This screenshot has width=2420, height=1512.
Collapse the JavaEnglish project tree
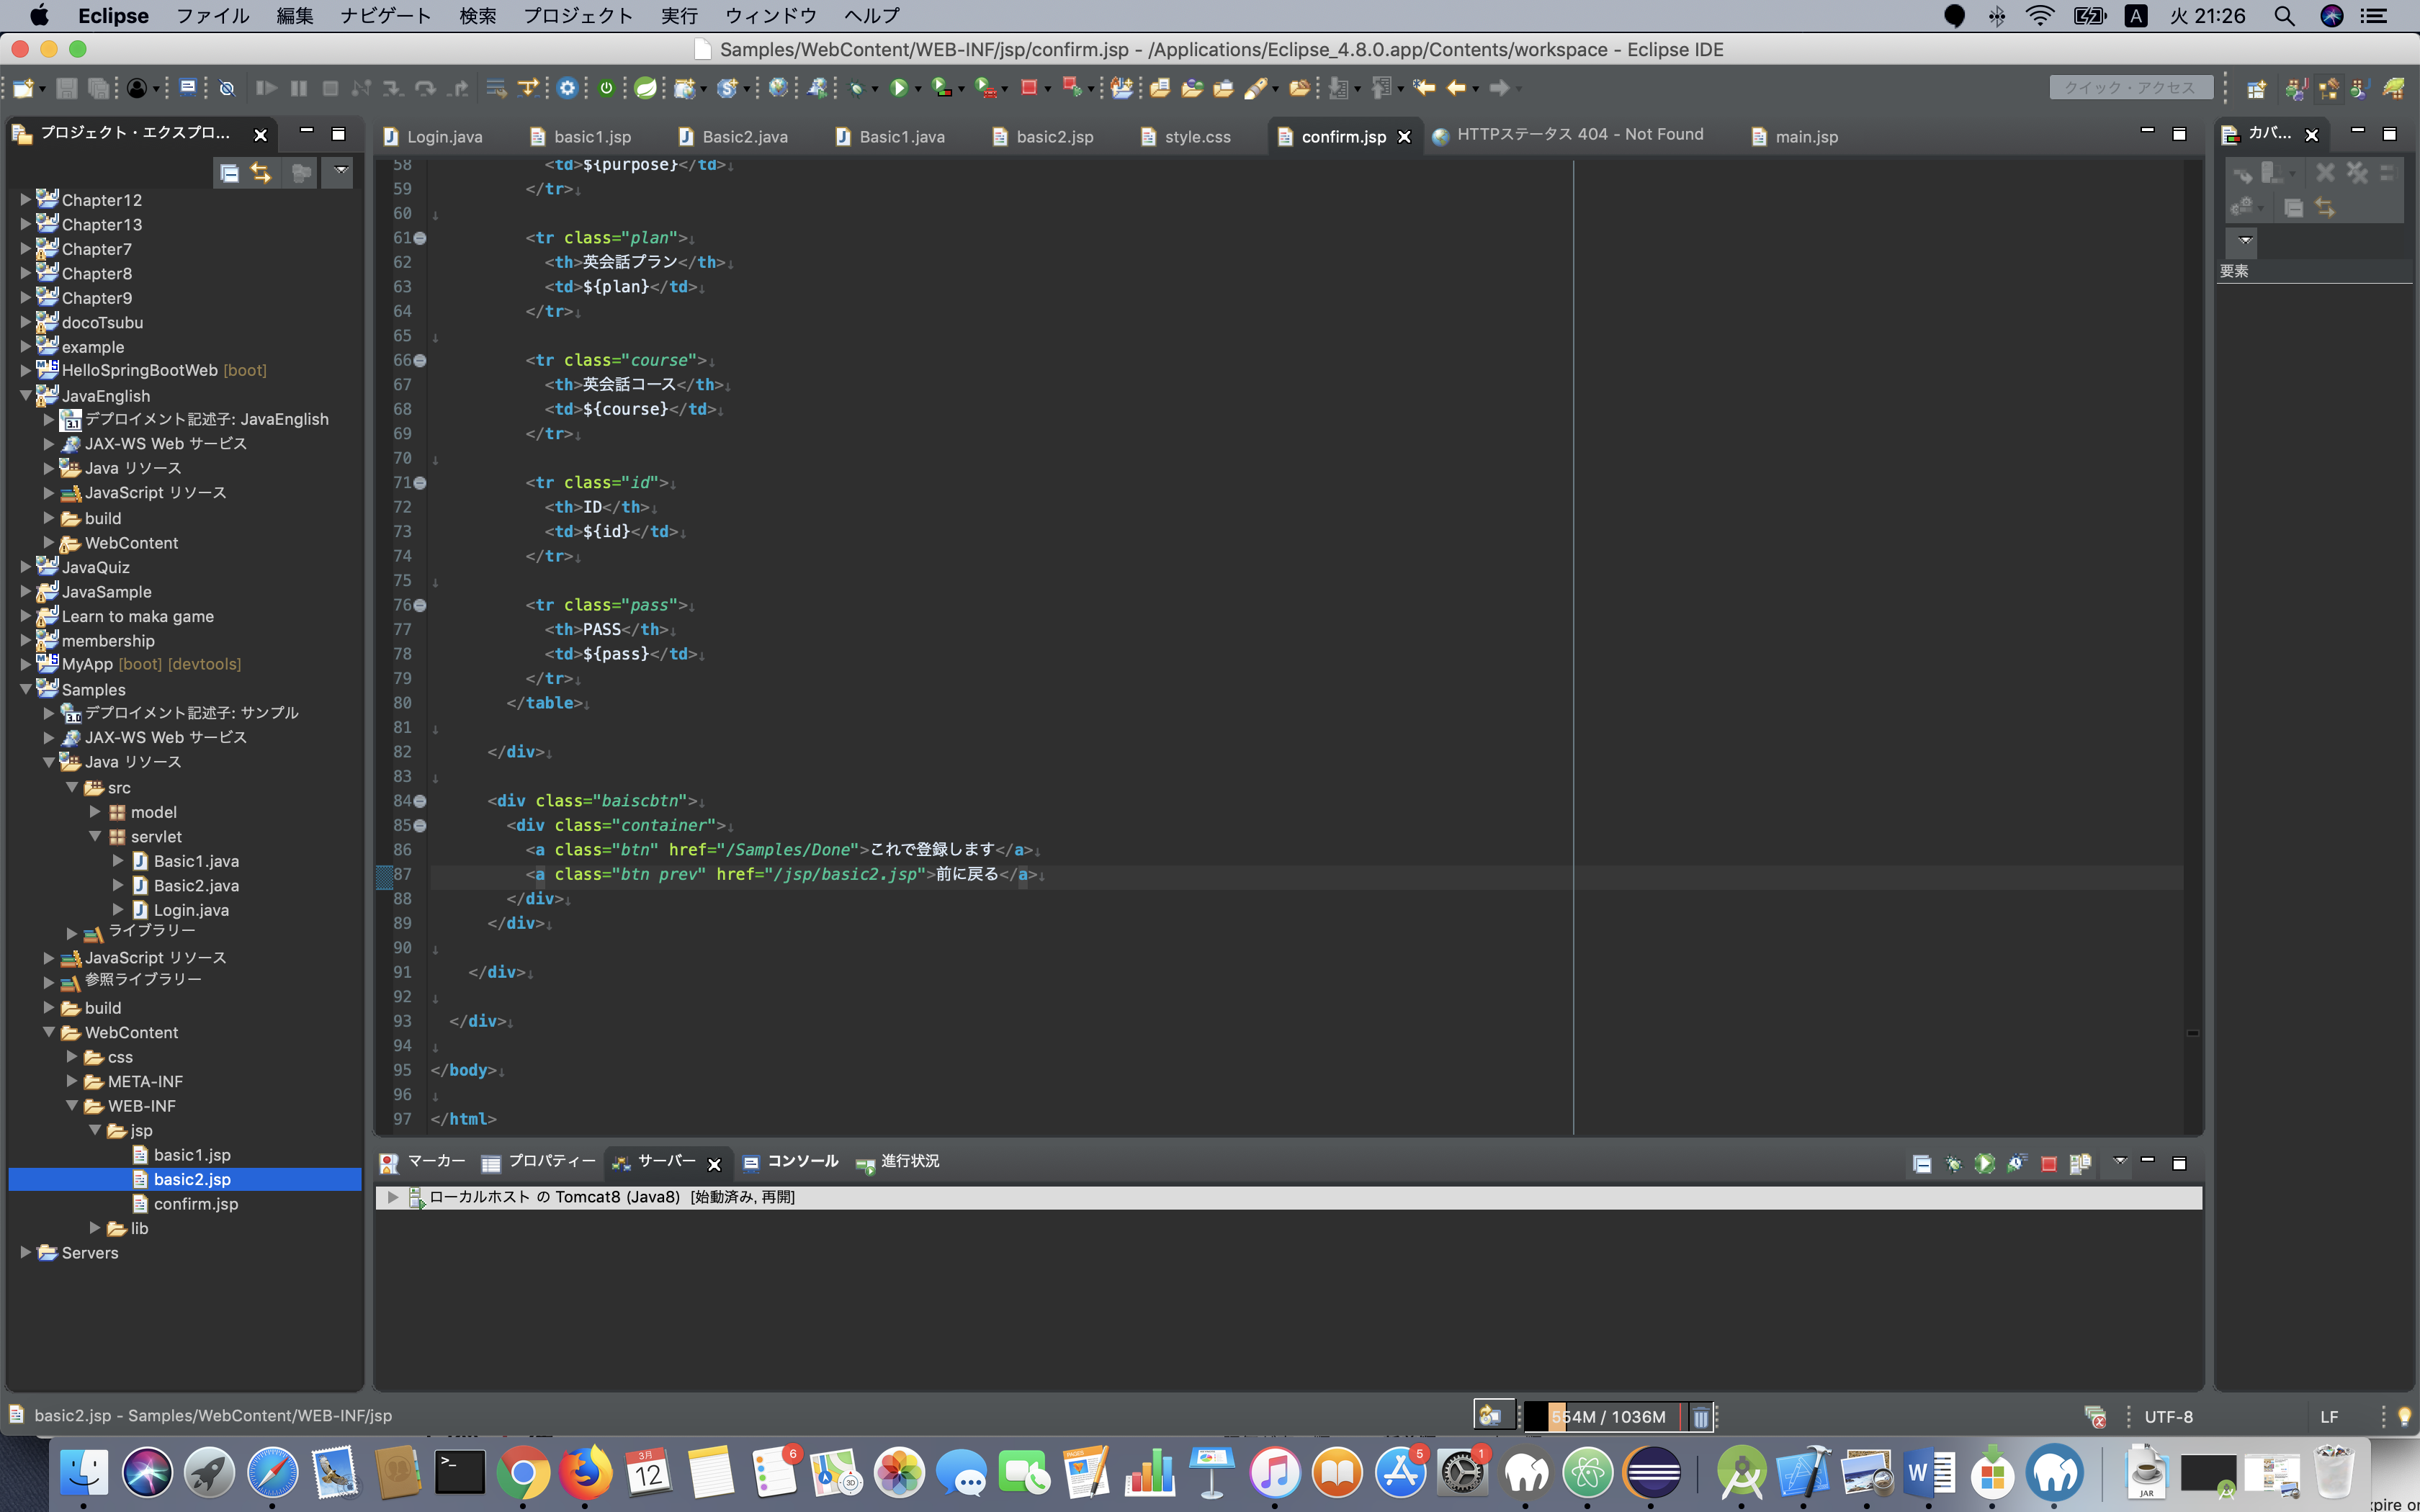point(26,396)
